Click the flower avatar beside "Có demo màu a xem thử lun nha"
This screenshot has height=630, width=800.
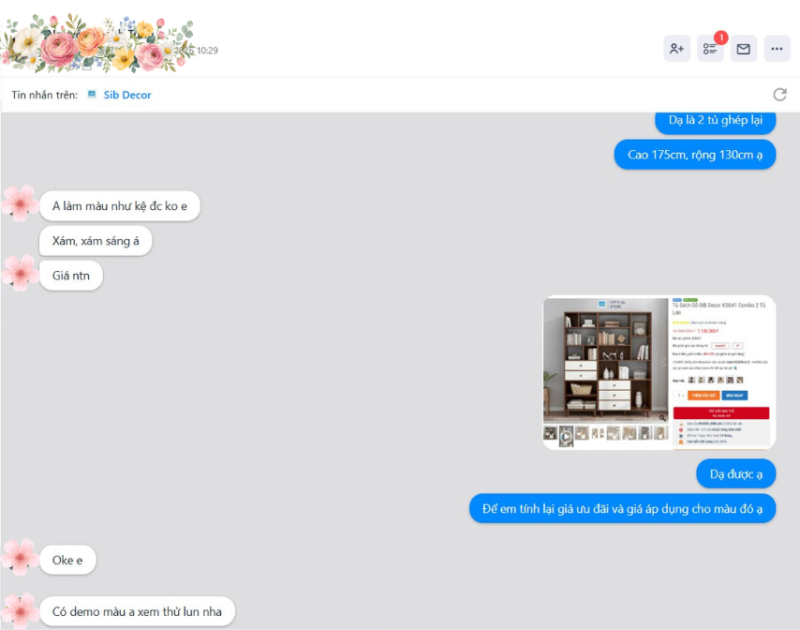pos(20,610)
